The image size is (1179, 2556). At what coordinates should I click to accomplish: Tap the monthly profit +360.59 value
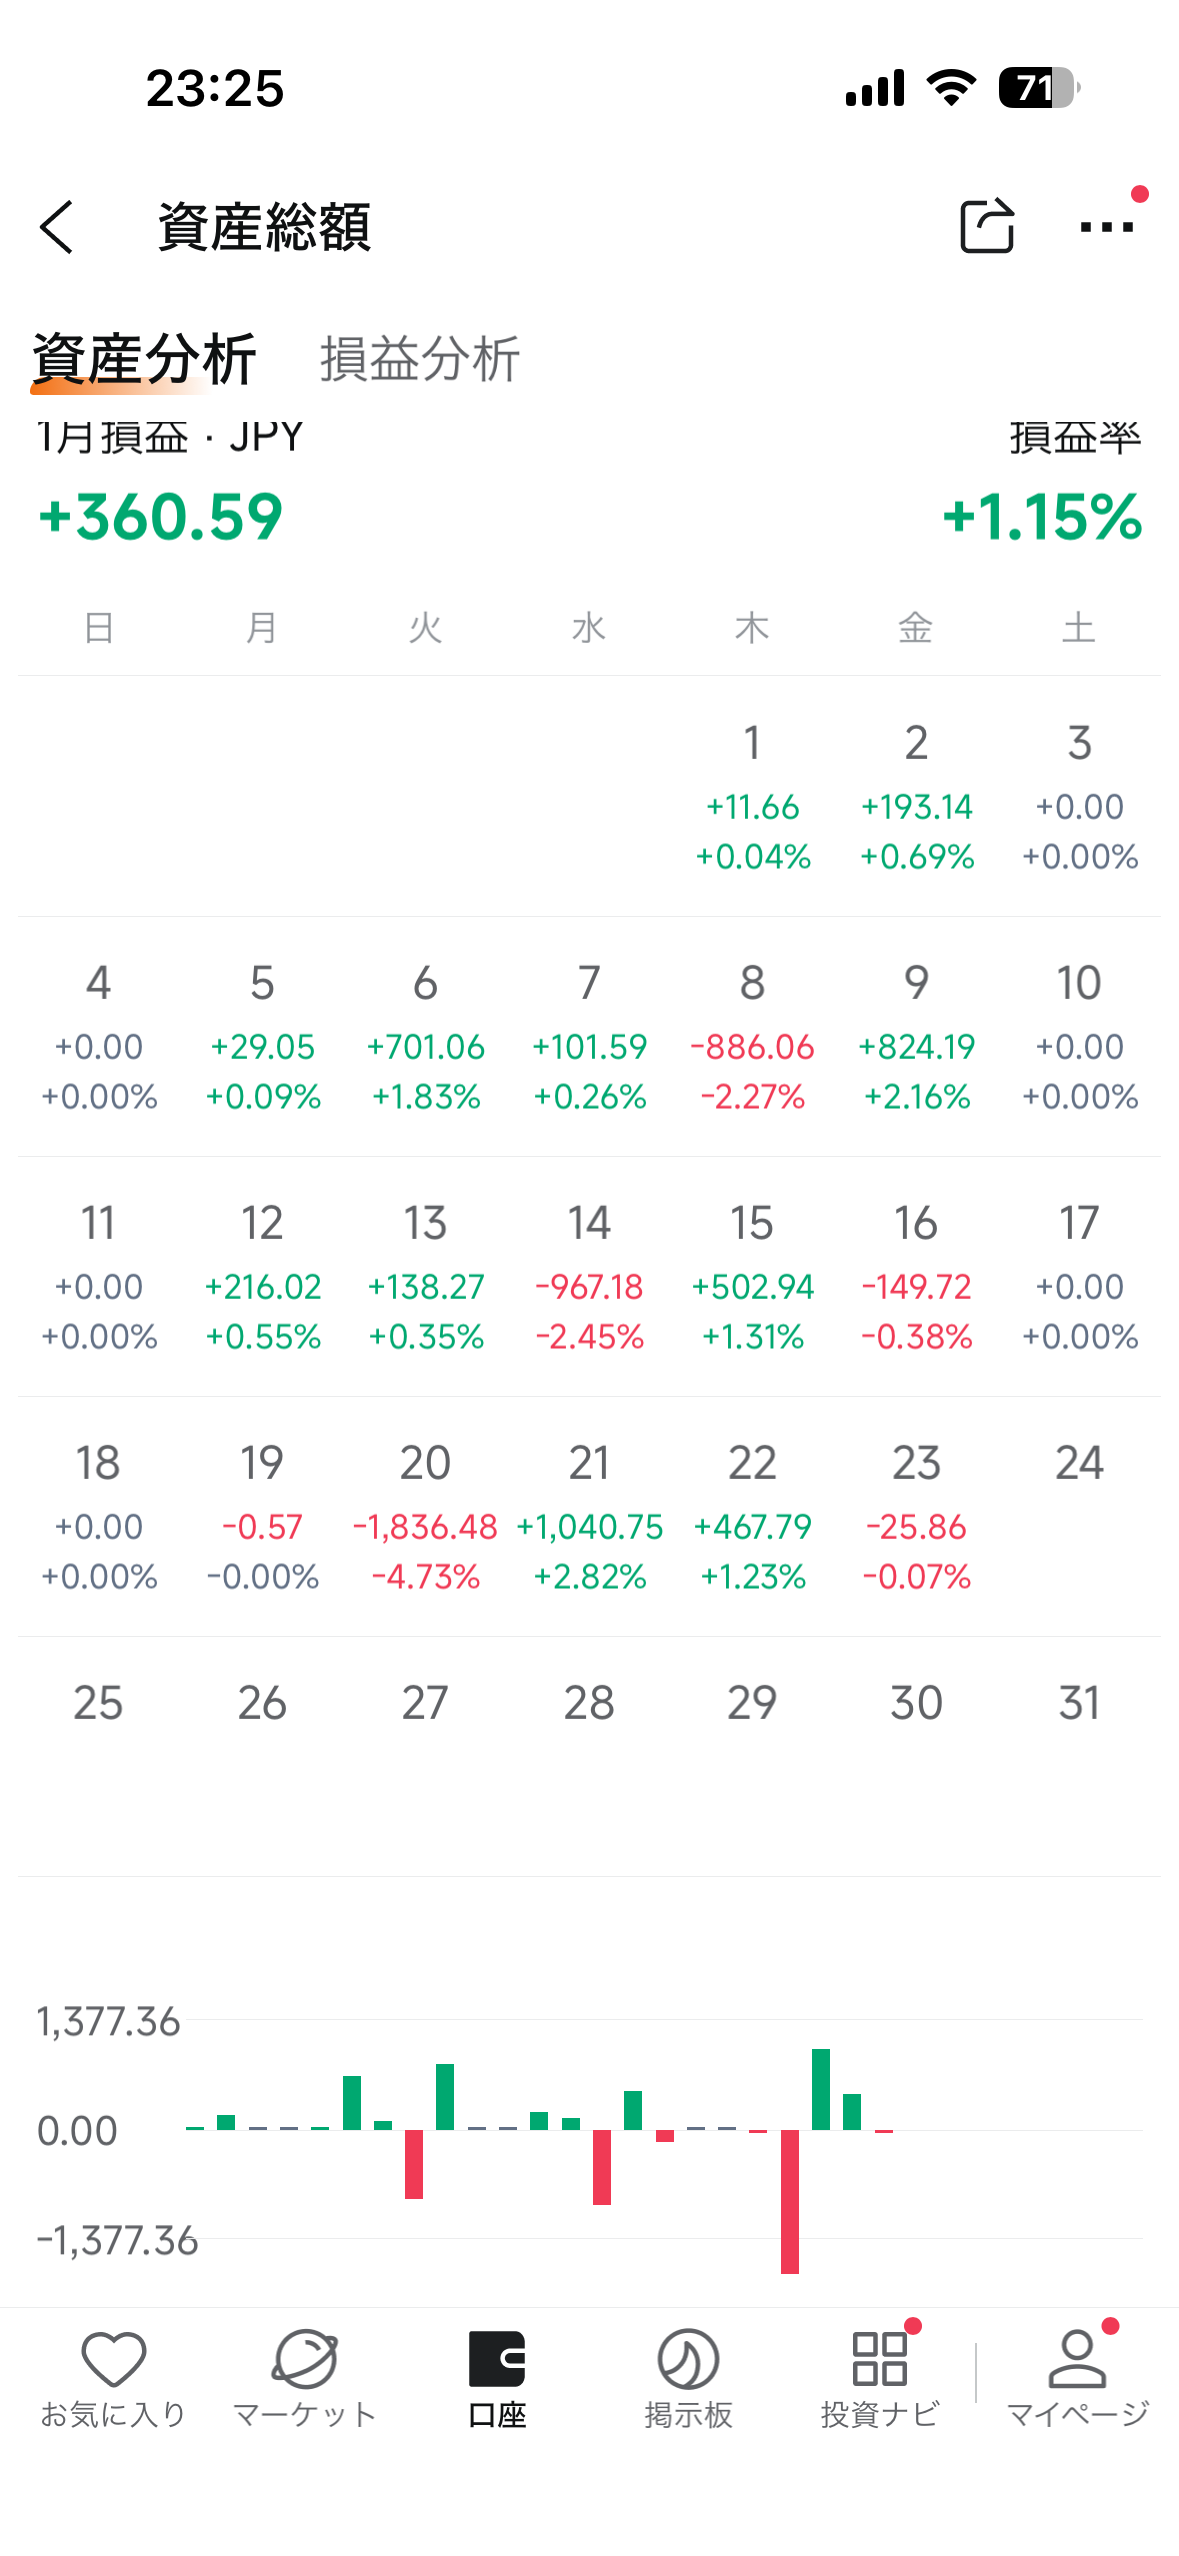pos(161,517)
